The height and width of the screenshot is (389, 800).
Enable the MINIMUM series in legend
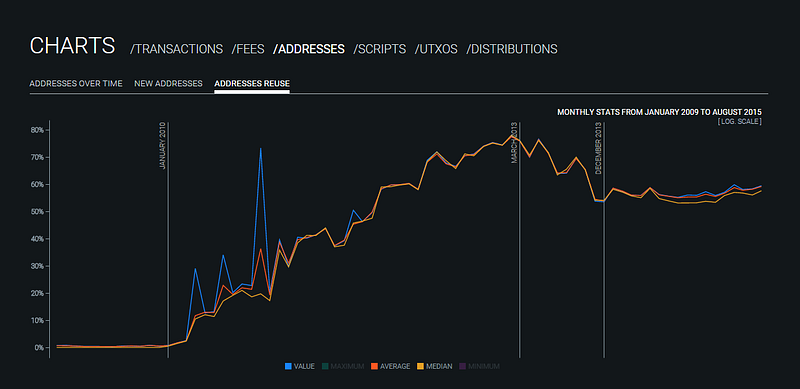480,366
